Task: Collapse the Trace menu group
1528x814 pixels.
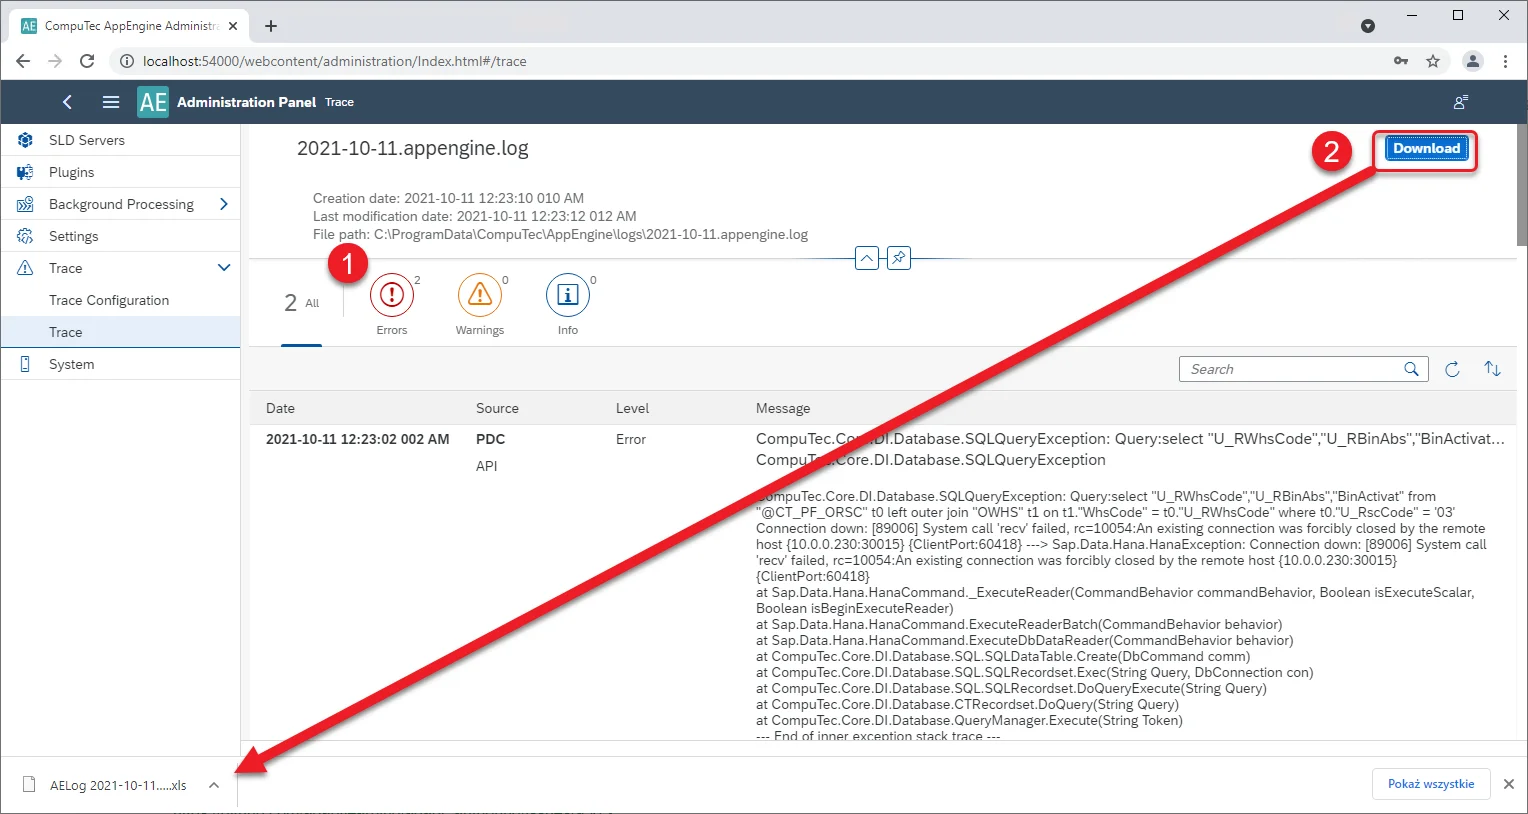Action: [223, 268]
